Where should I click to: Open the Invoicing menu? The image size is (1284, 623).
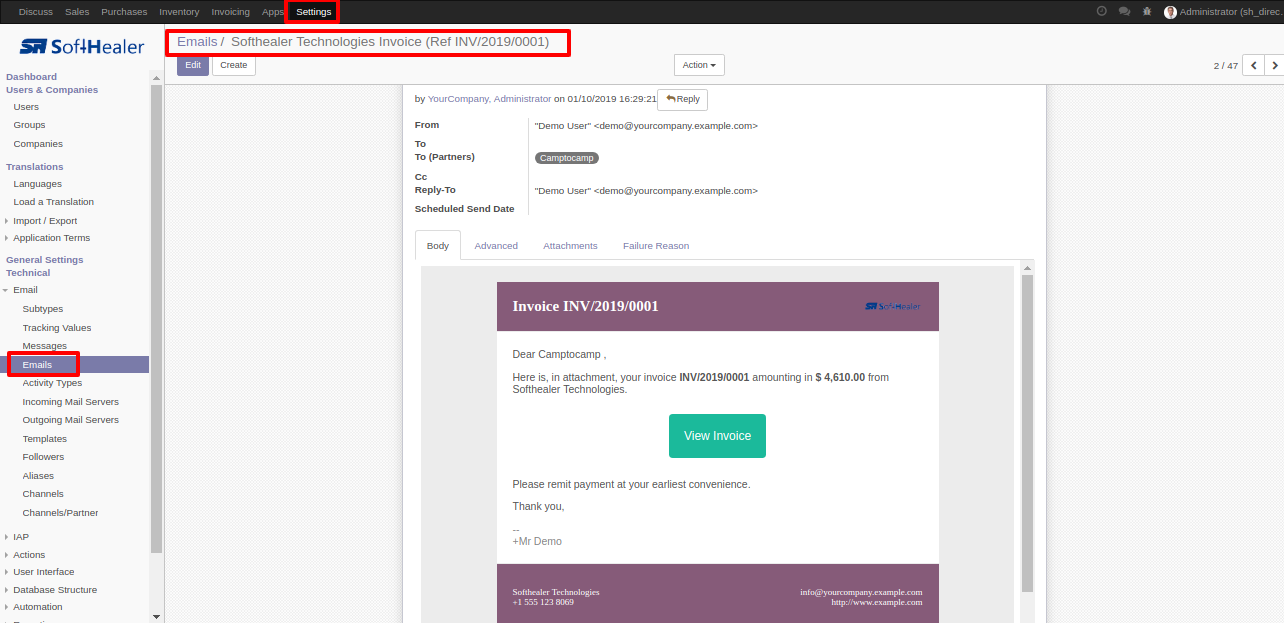(231, 12)
